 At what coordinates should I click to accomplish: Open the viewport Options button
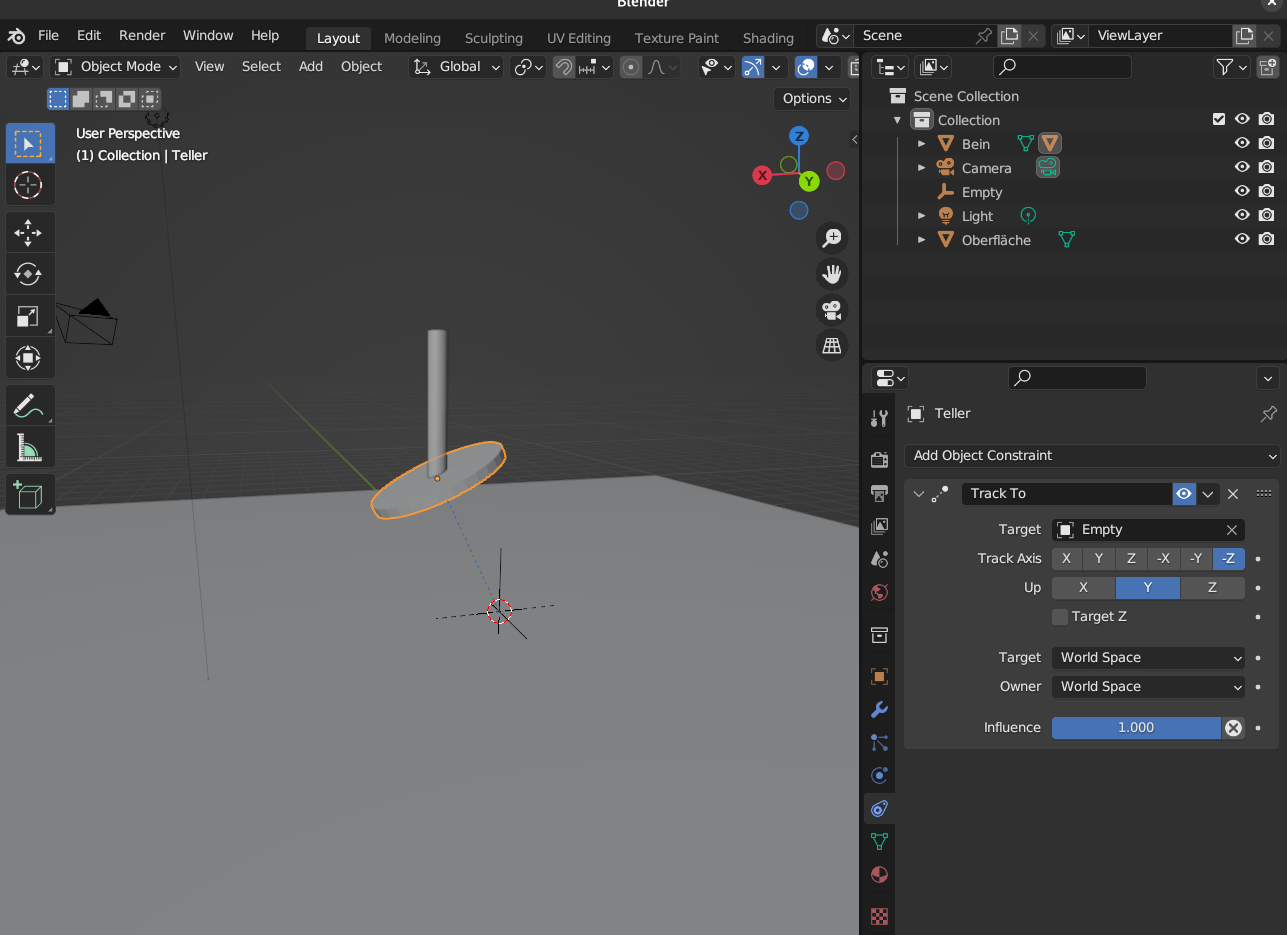coord(812,98)
